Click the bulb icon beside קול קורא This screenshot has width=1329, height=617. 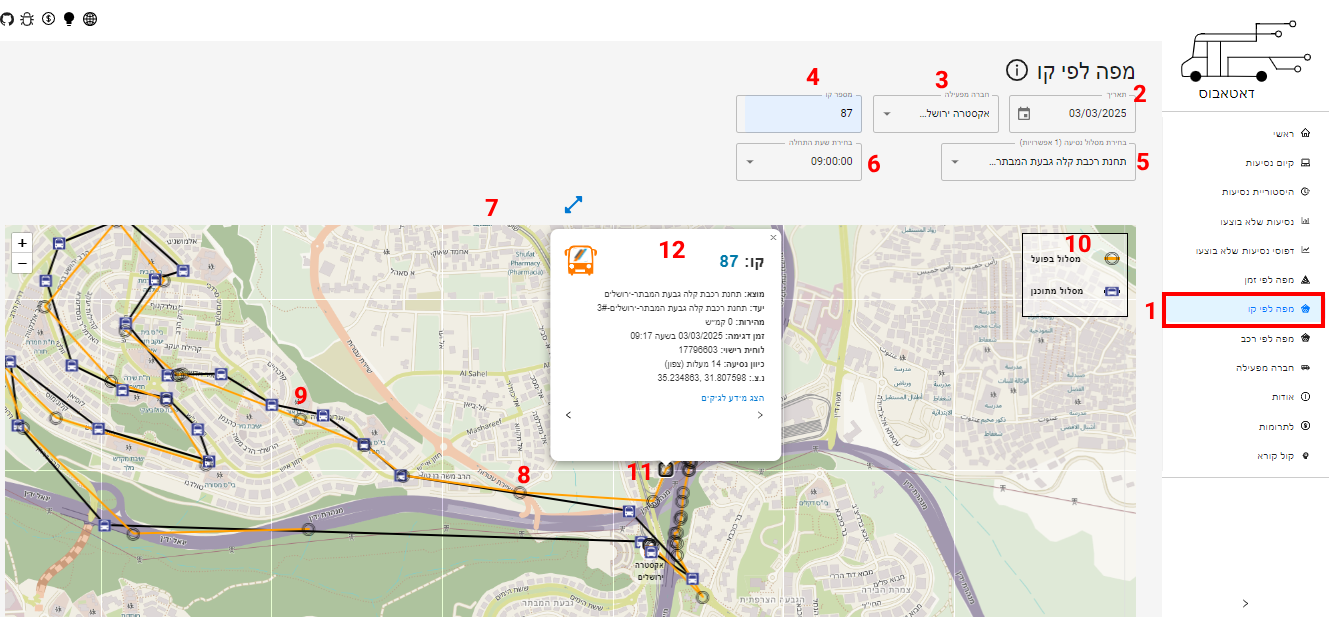1305,456
